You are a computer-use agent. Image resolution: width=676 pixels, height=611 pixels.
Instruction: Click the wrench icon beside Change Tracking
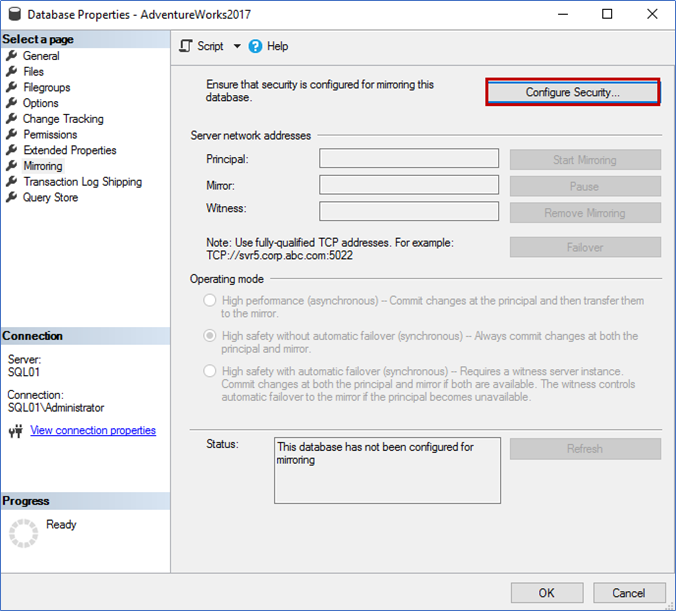(x=12, y=119)
